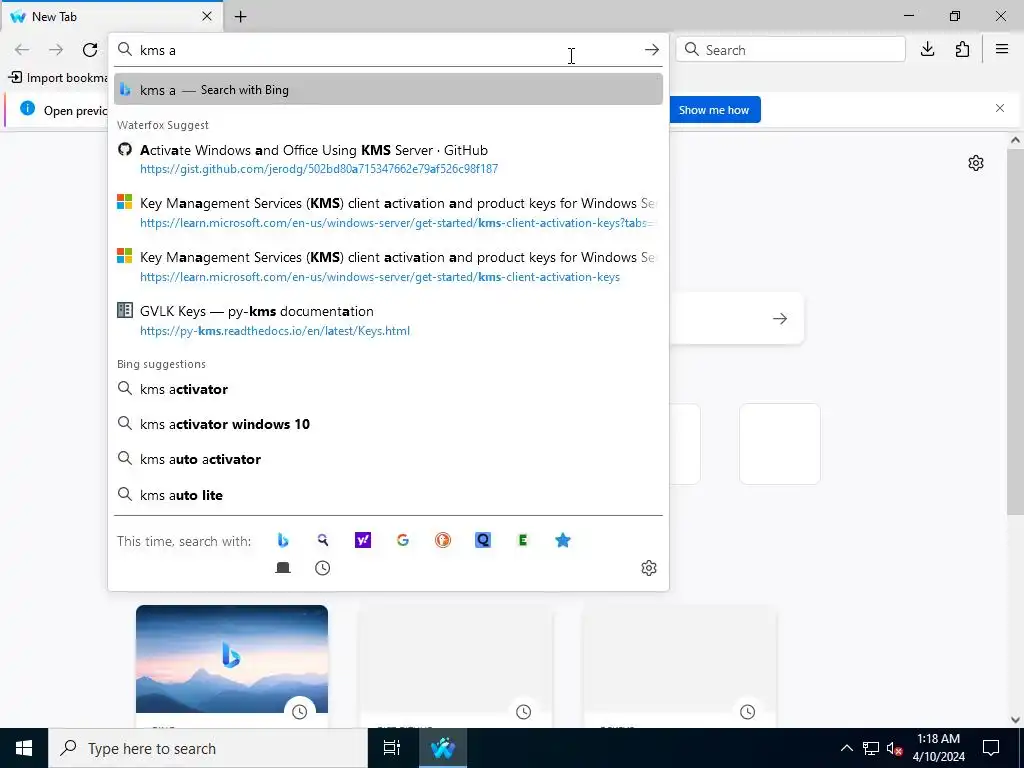
Task: Reload the current page
Action: 90,50
